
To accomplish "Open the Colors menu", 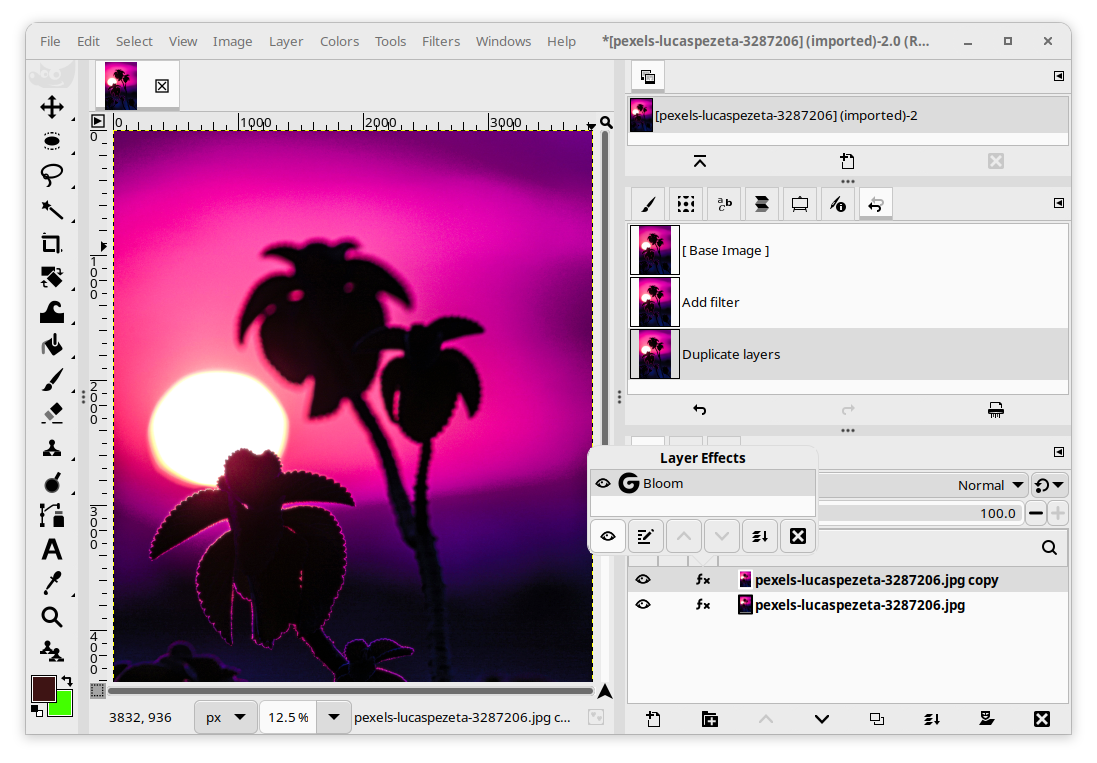I will point(339,41).
